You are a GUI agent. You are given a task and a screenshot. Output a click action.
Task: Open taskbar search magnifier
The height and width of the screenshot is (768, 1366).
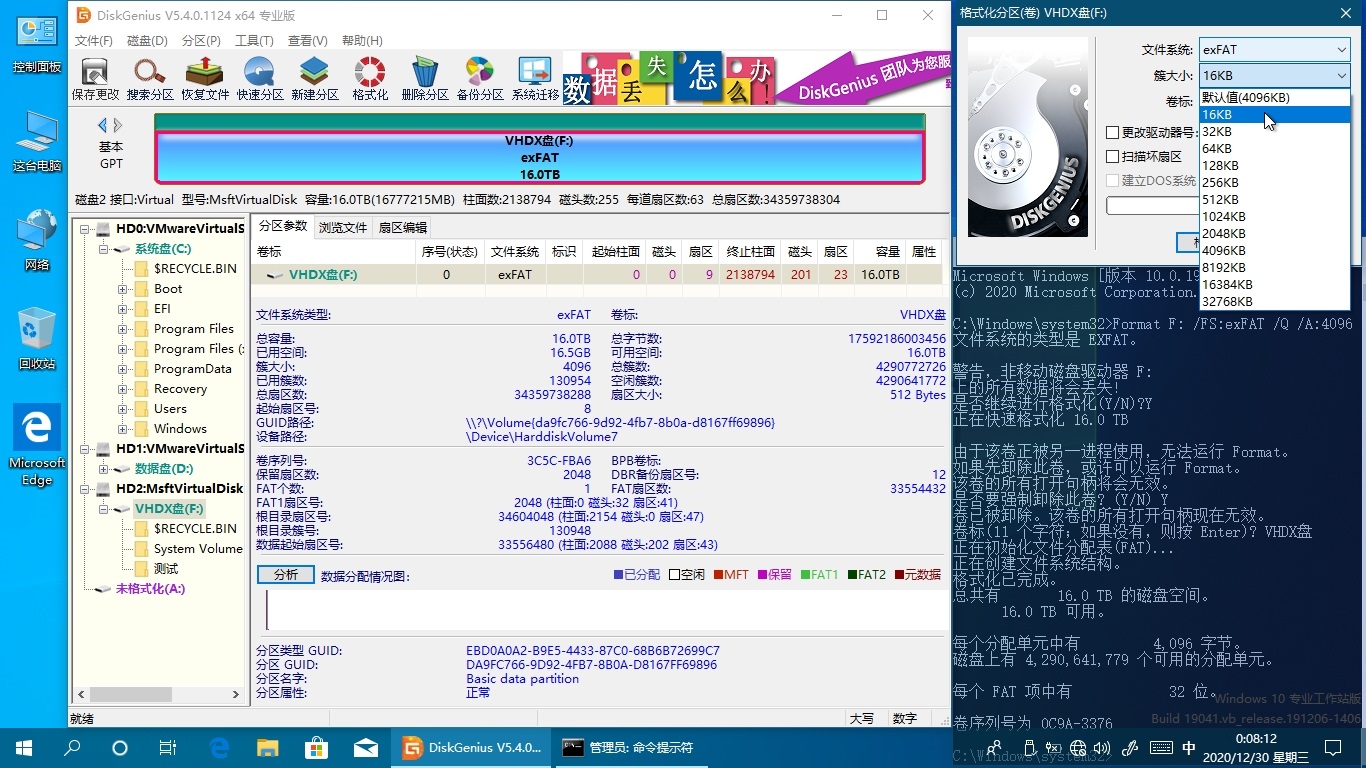tap(72, 747)
